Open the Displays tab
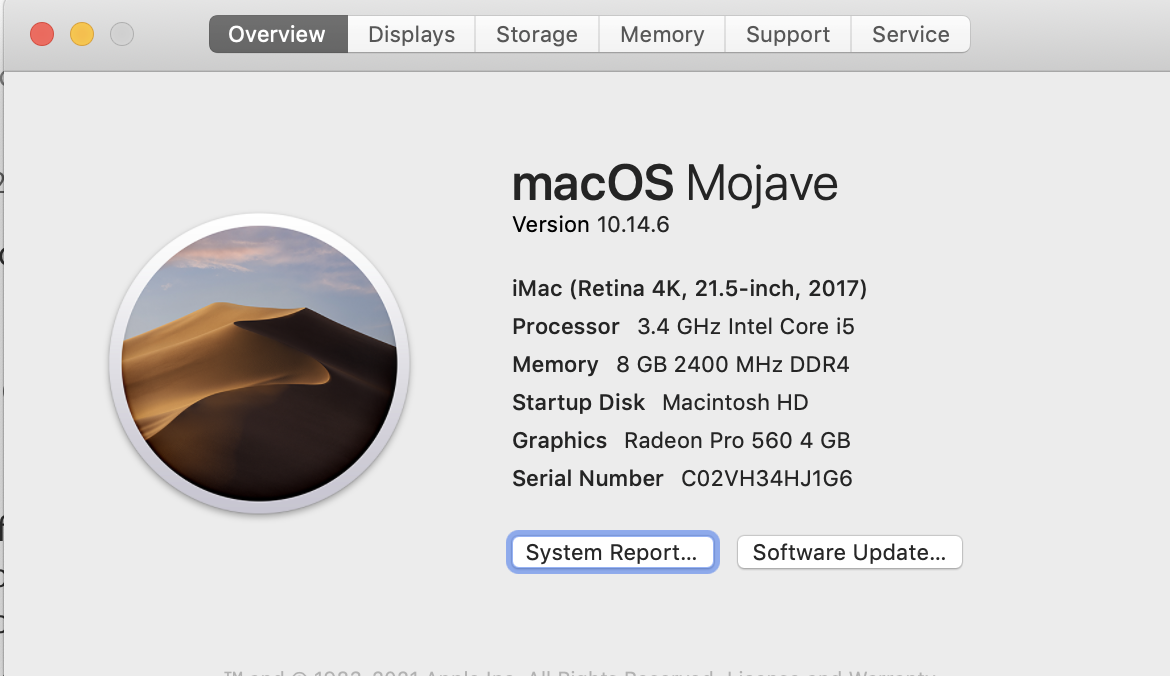This screenshot has height=676, width=1170. pyautogui.click(x=411, y=35)
